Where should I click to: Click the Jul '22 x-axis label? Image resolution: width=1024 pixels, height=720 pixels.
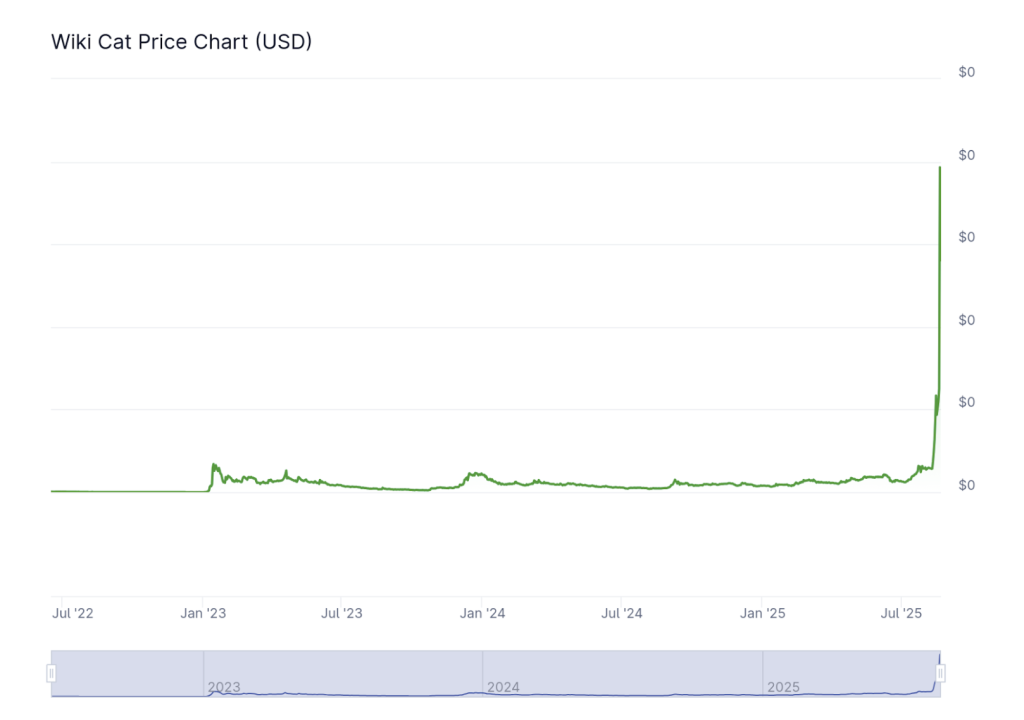pyautogui.click(x=72, y=613)
